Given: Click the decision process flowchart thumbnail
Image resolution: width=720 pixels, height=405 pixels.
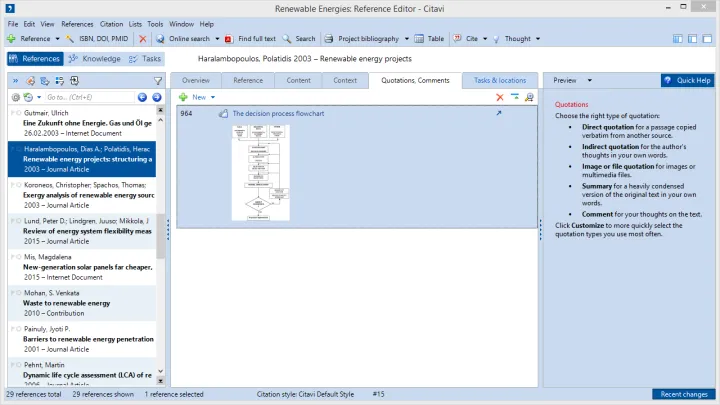Looking at the screenshot, I should (x=259, y=171).
